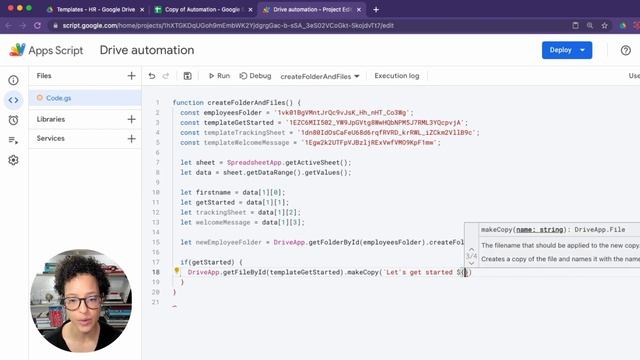This screenshot has height=360, width=640.
Task: Add a service with Services plus icon
Action: [x=131, y=139]
